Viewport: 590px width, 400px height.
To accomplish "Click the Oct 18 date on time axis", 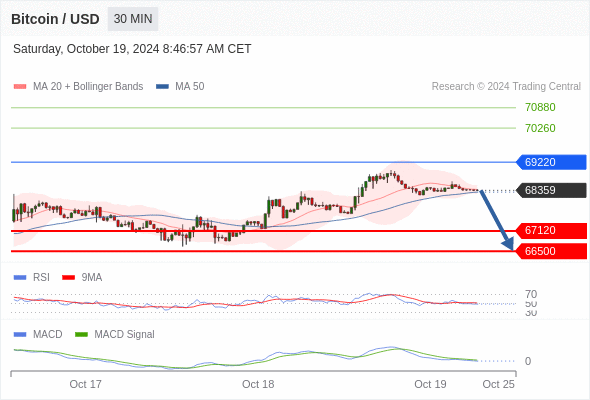I will [258, 384].
